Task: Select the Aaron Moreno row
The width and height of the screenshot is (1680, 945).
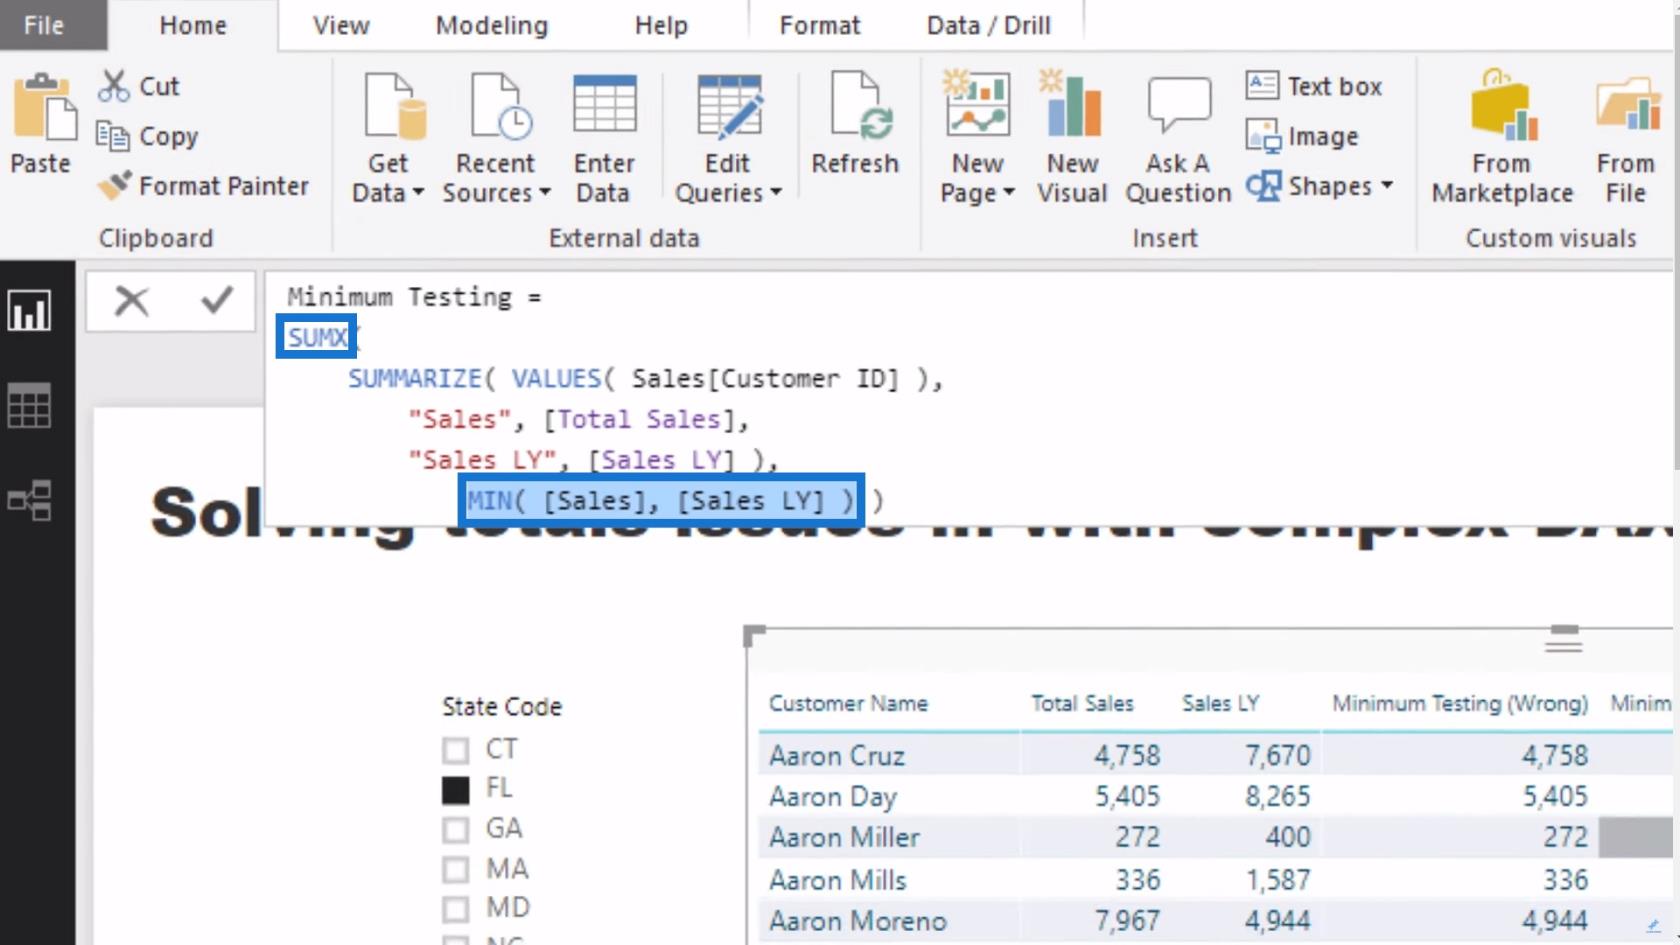Action: [1215, 920]
